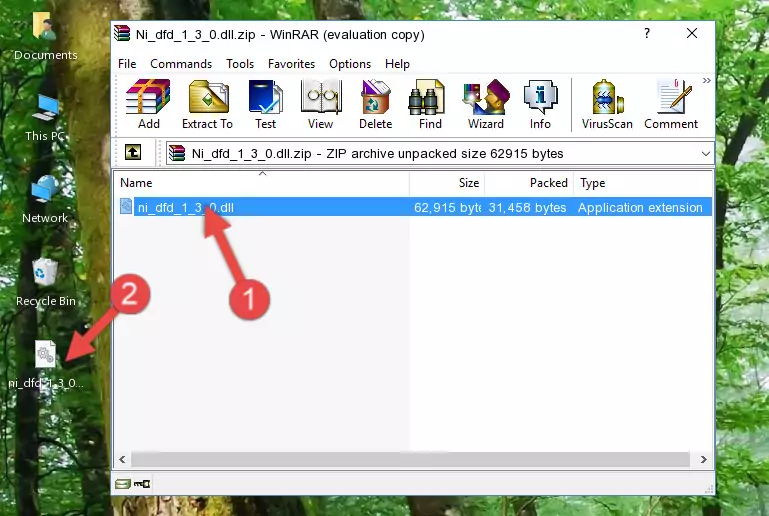
Task: Click the DLL file icon in list
Action: tap(126, 206)
